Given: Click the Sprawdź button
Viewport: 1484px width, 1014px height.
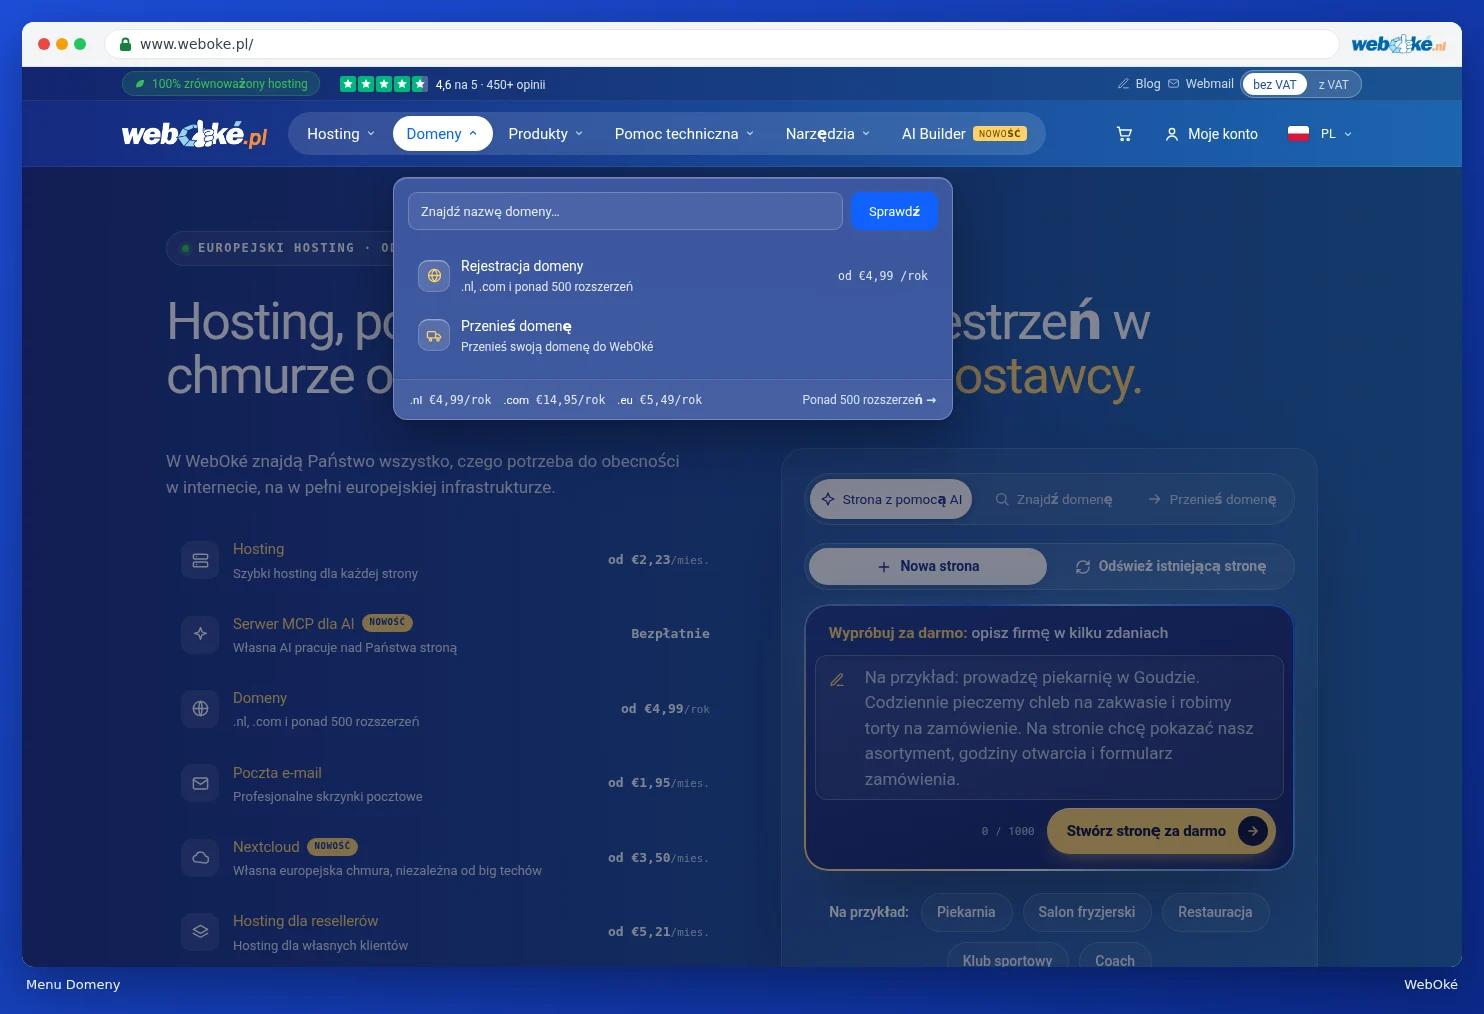Looking at the screenshot, I should point(894,211).
